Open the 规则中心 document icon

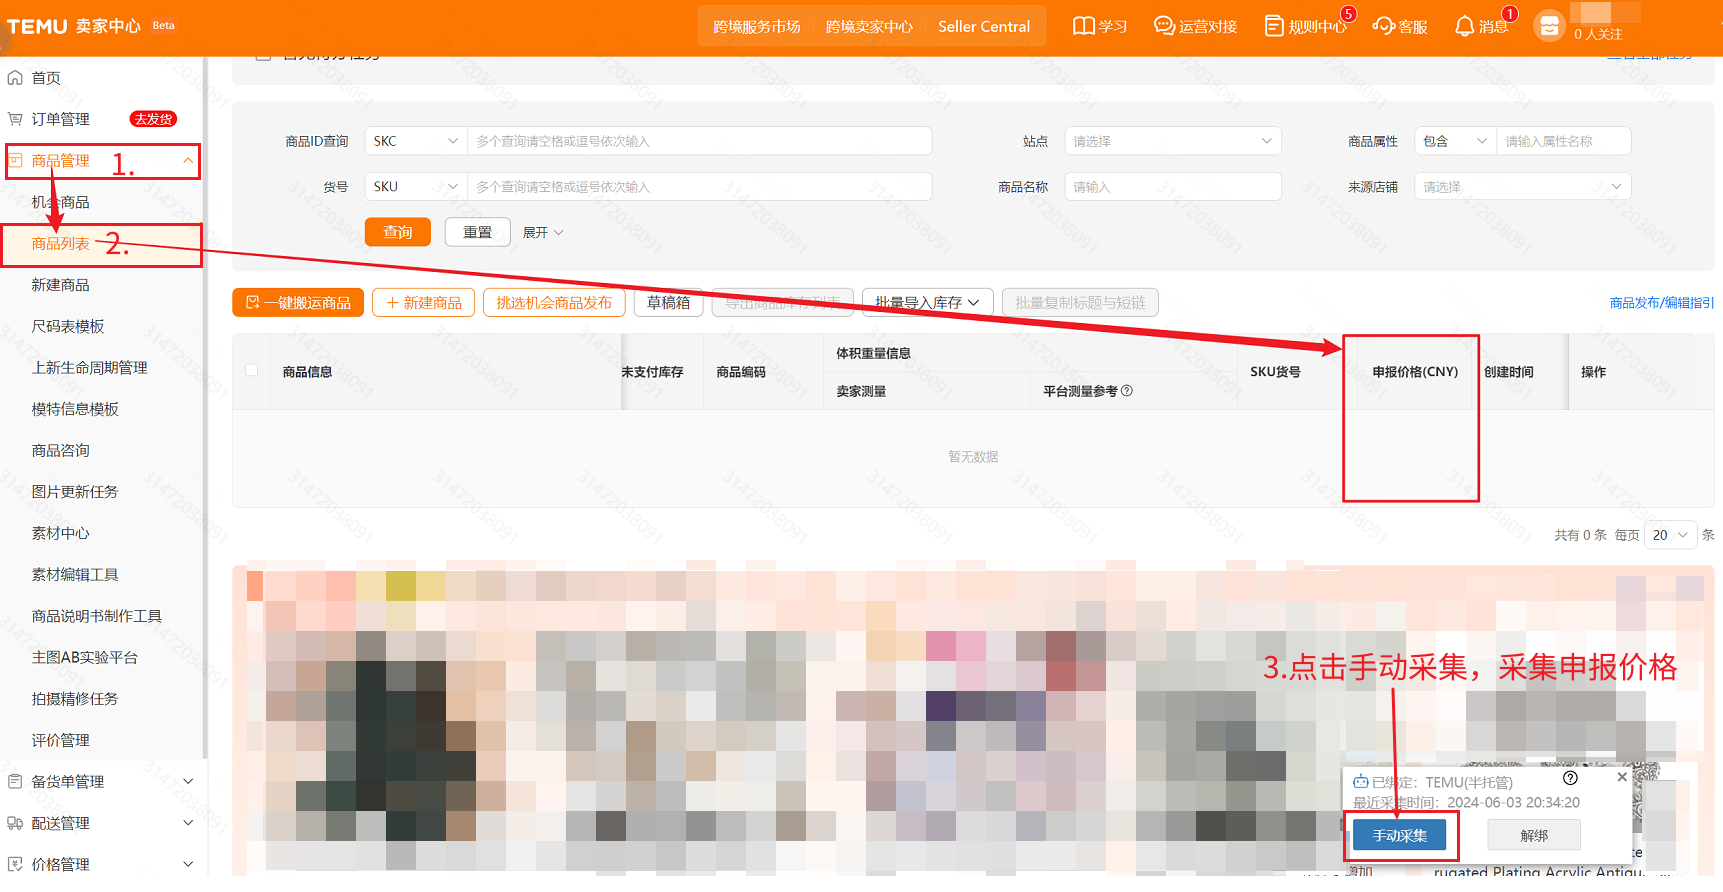[1274, 26]
